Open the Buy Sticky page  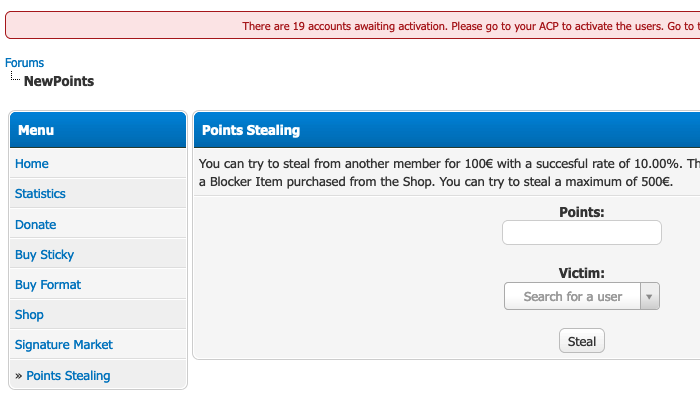coord(44,255)
